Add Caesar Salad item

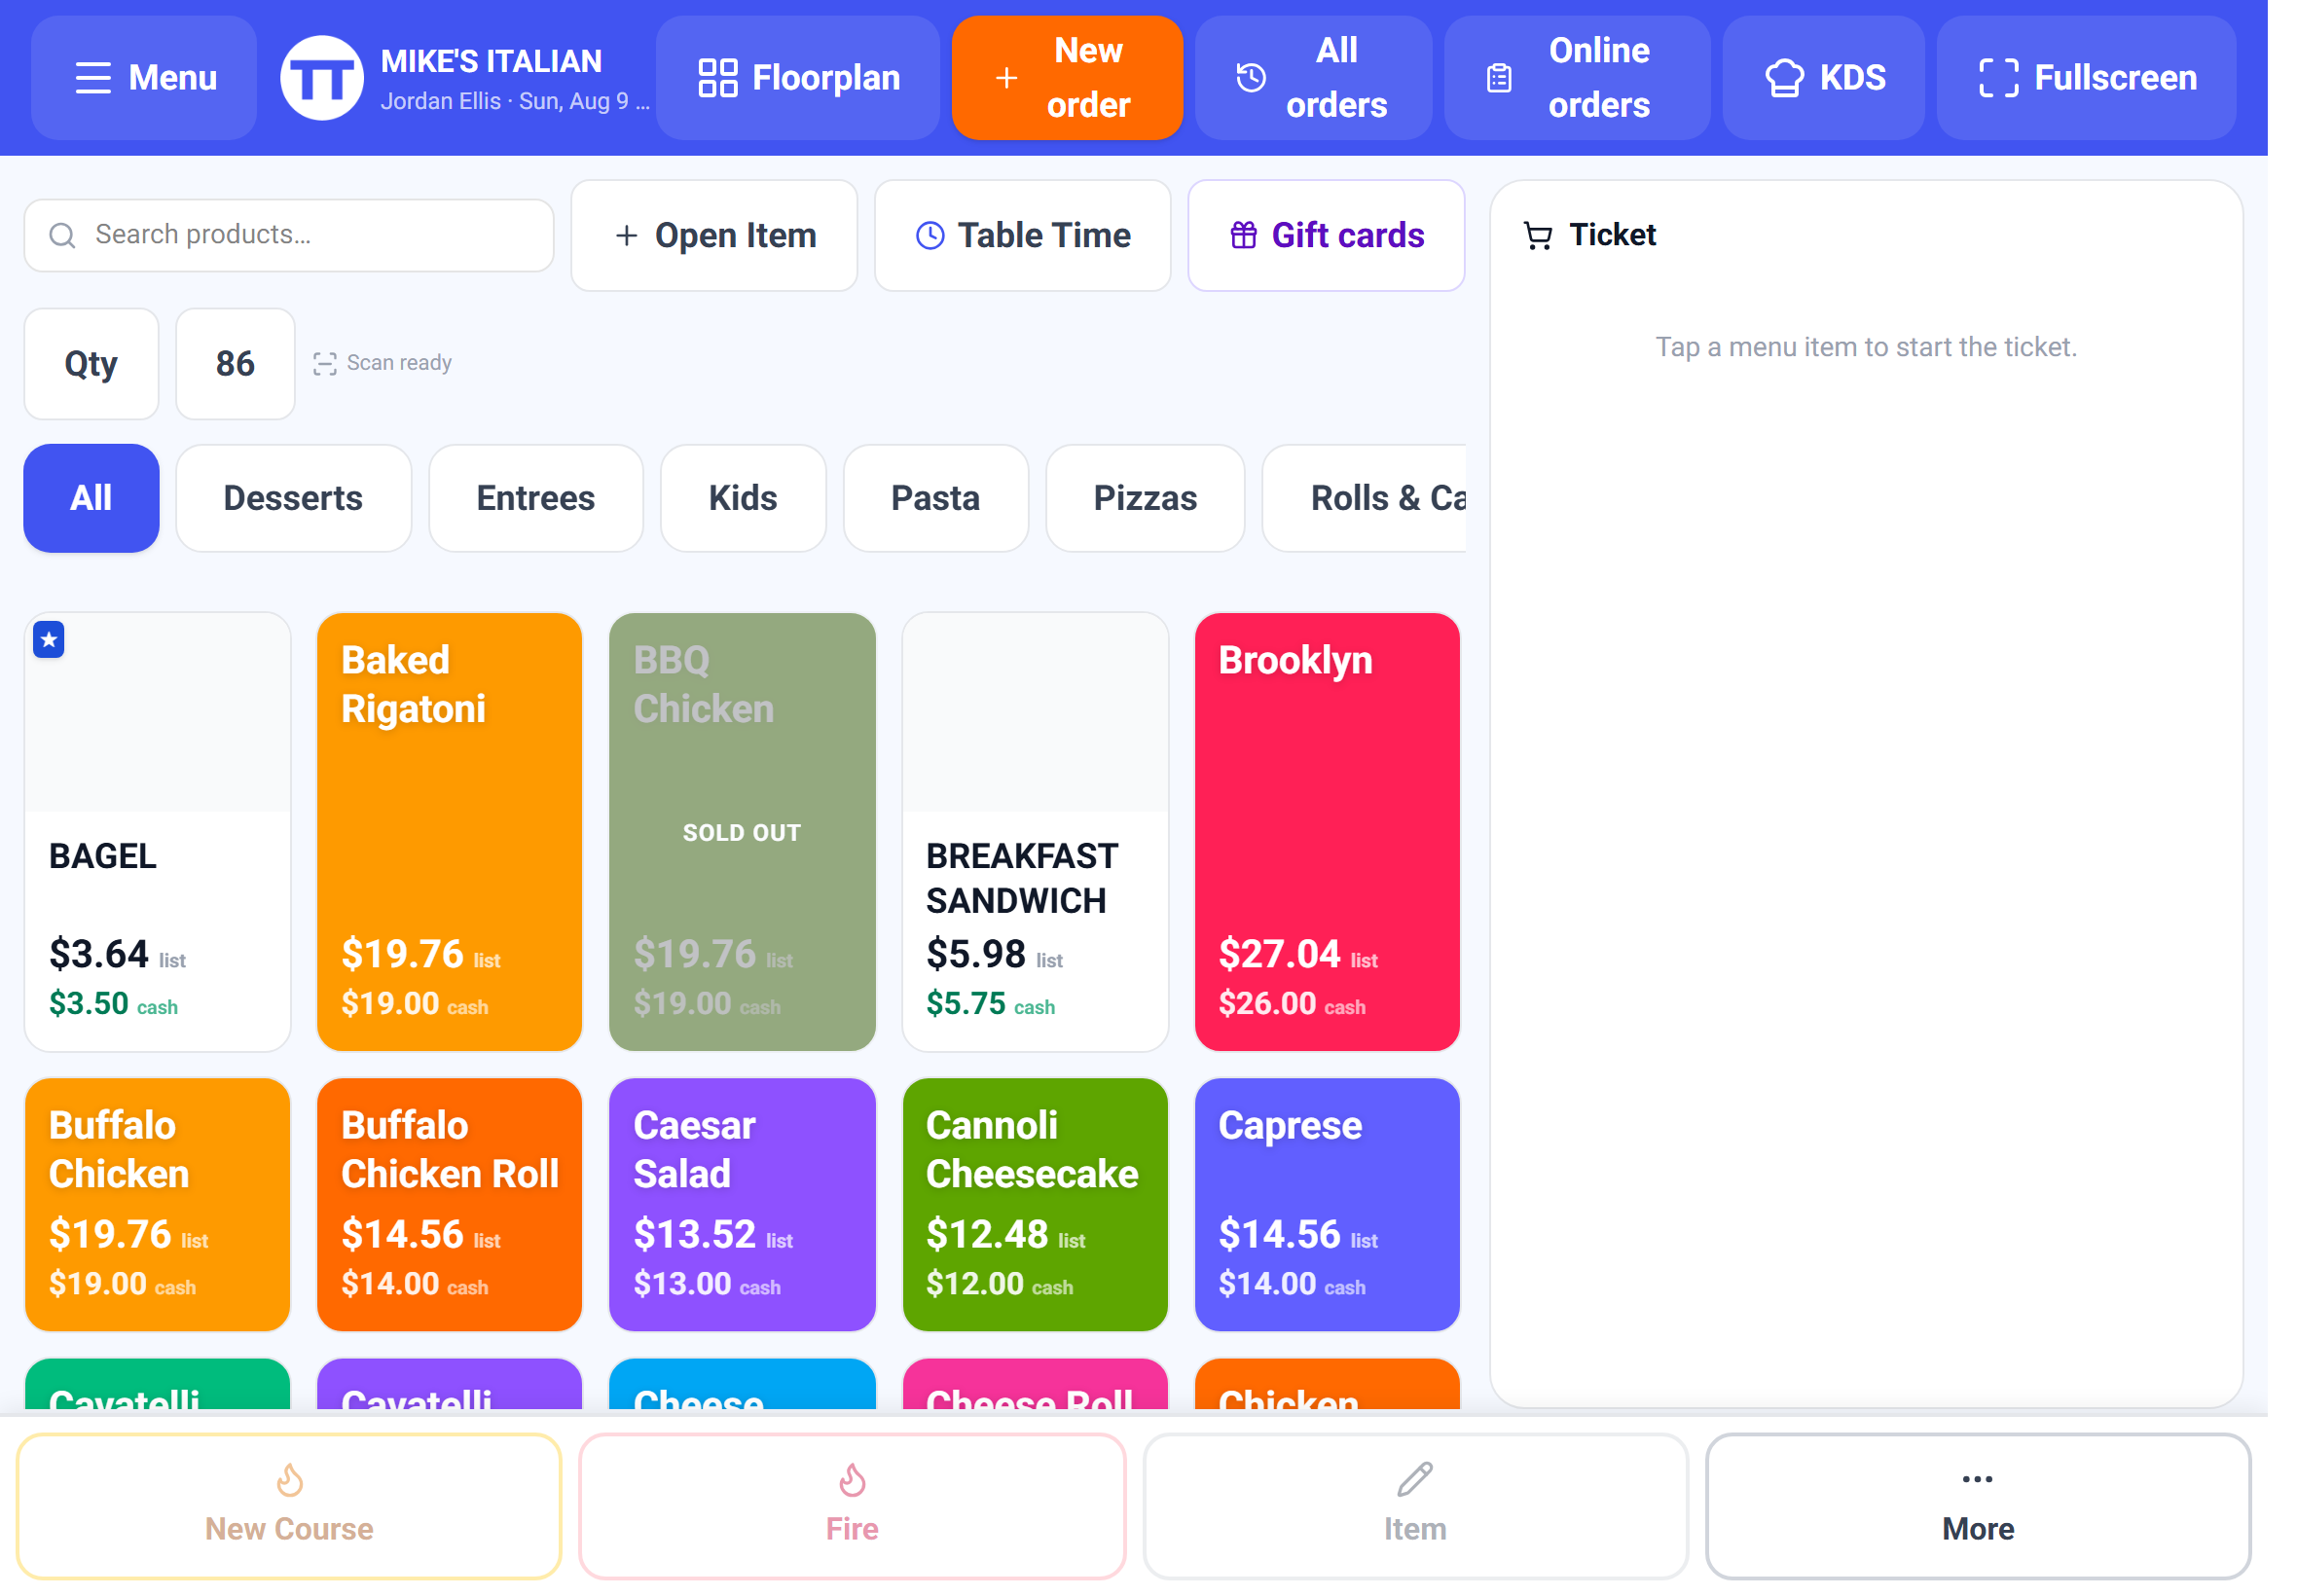(742, 1204)
